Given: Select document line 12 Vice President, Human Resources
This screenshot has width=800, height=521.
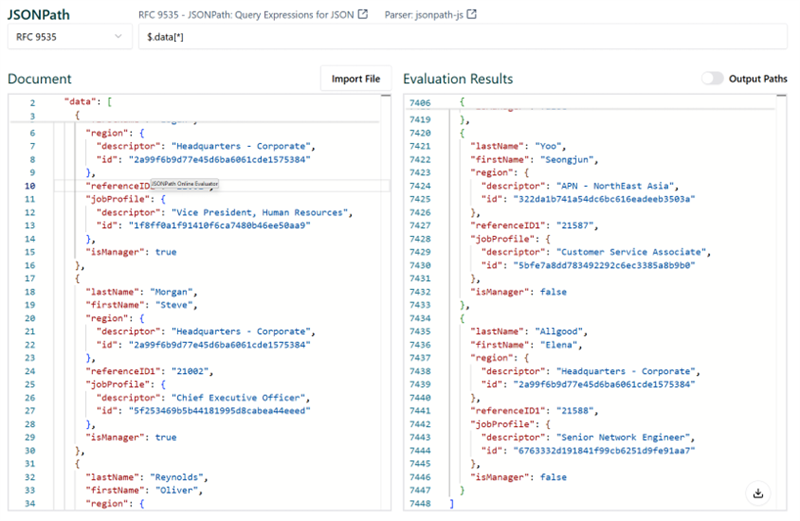Looking at the screenshot, I should click(x=224, y=212).
